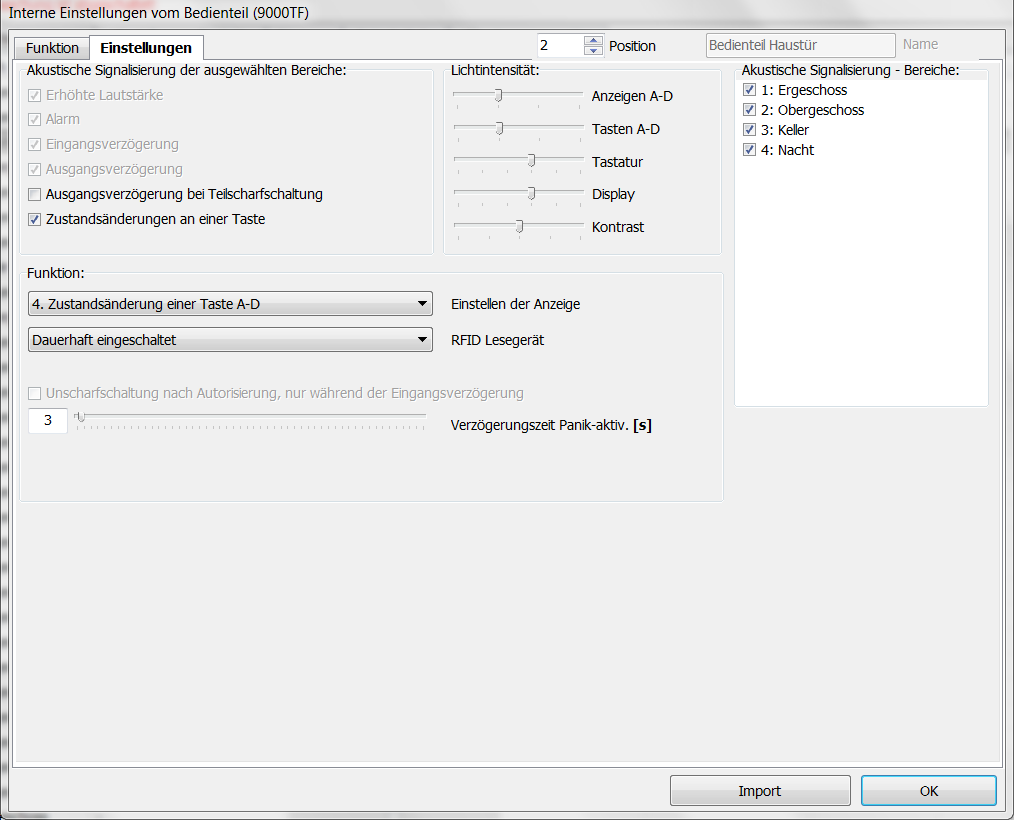Select the Einstellungen tab

pyautogui.click(x=146, y=48)
